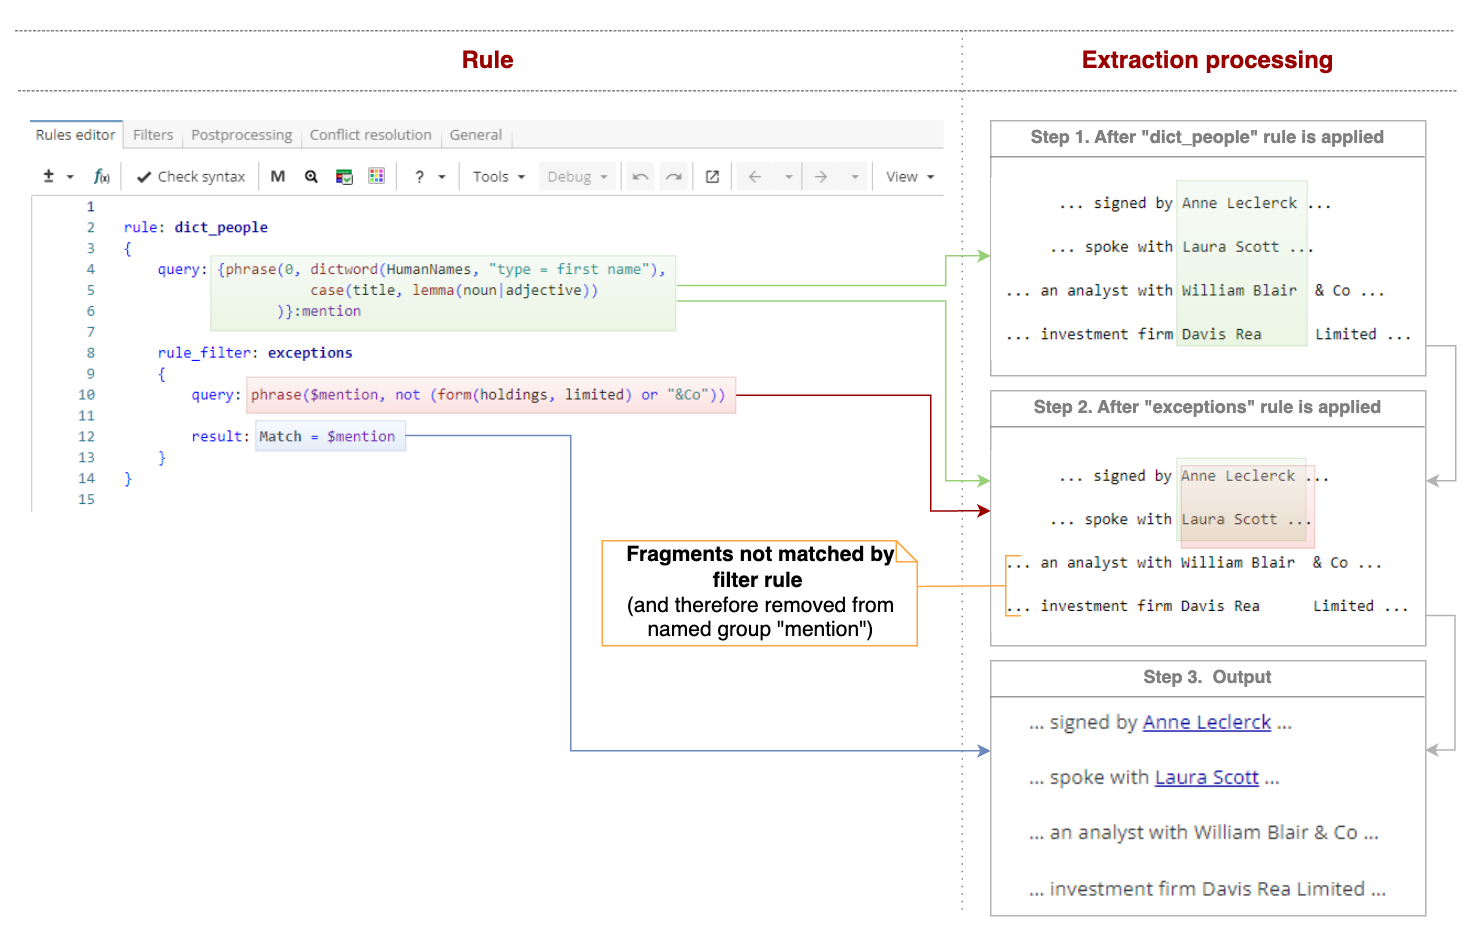Open the f(x) functions icon

coord(100,176)
